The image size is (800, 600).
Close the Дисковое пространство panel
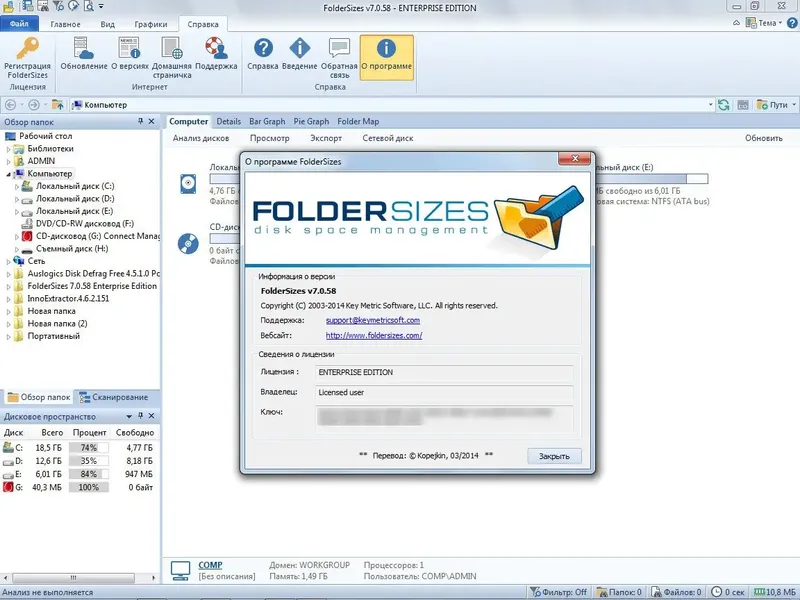point(152,416)
